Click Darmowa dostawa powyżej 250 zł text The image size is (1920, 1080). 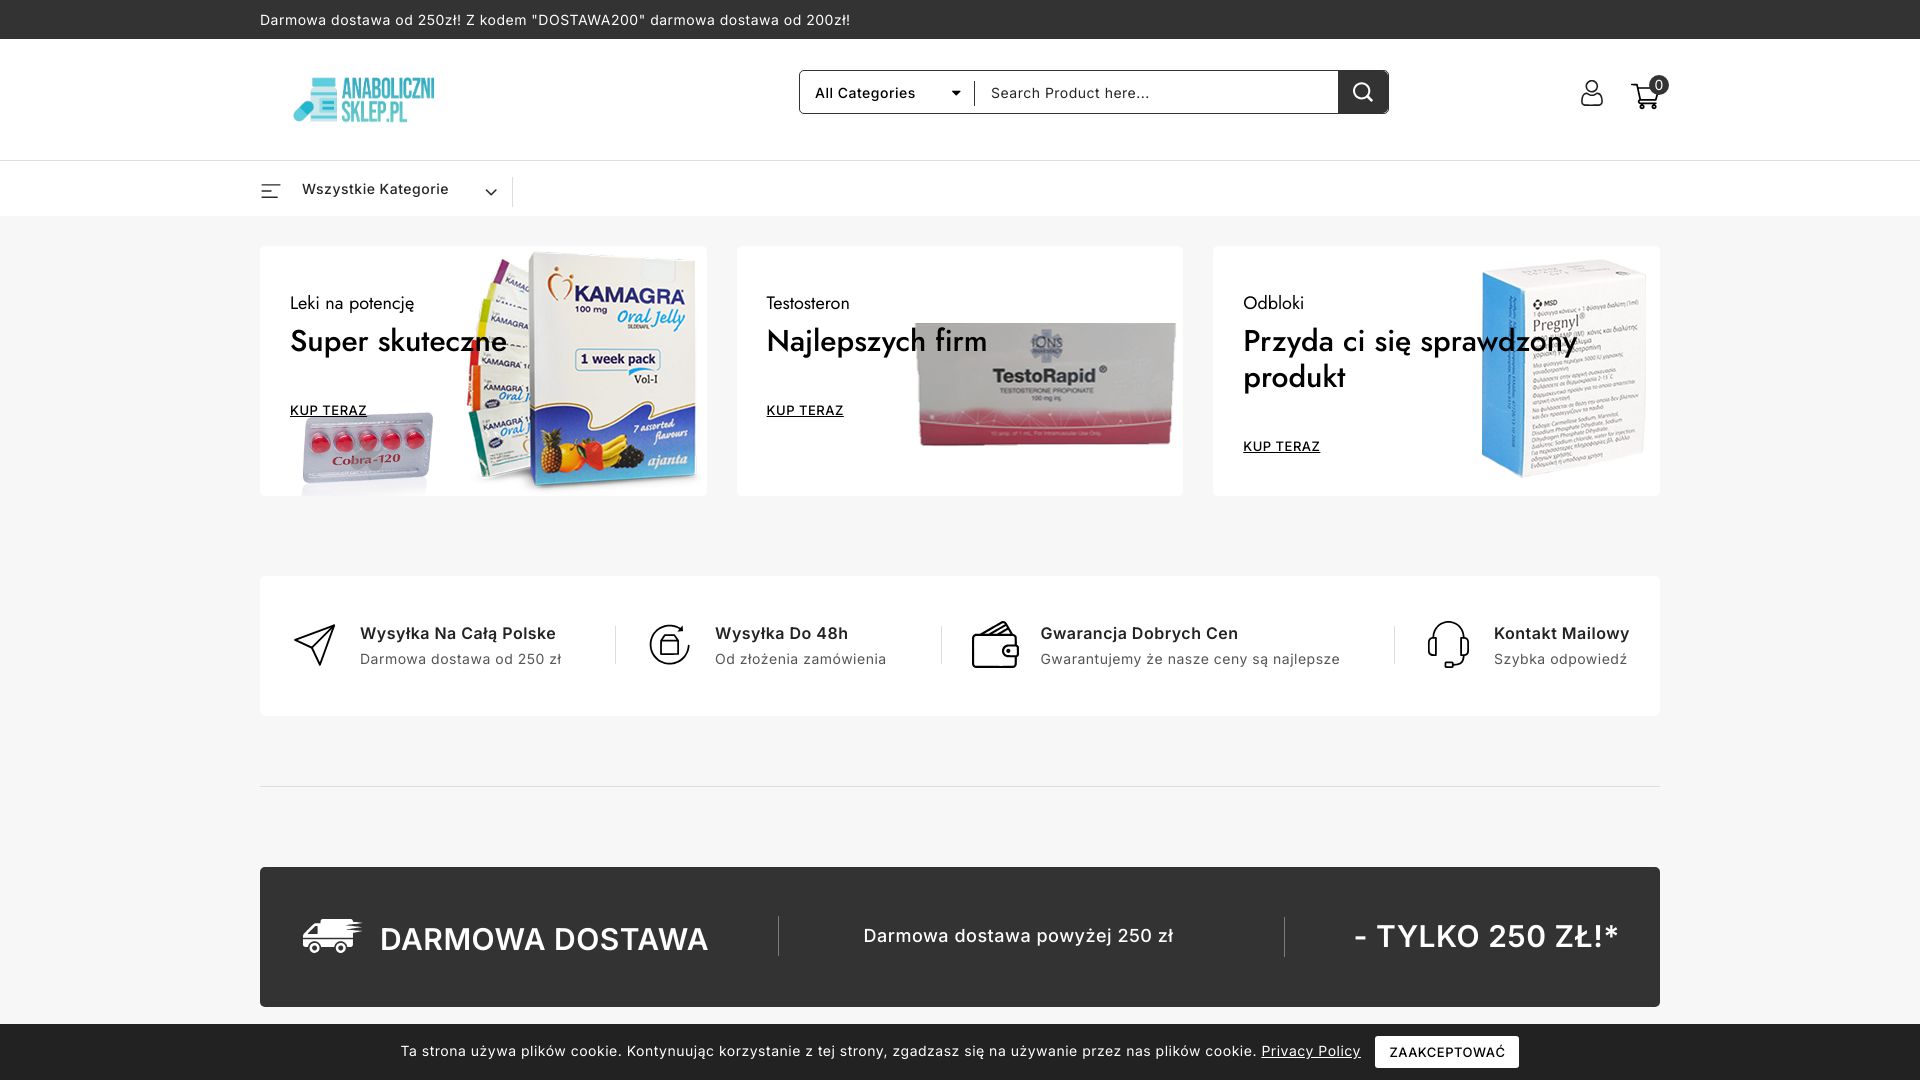click(1018, 936)
